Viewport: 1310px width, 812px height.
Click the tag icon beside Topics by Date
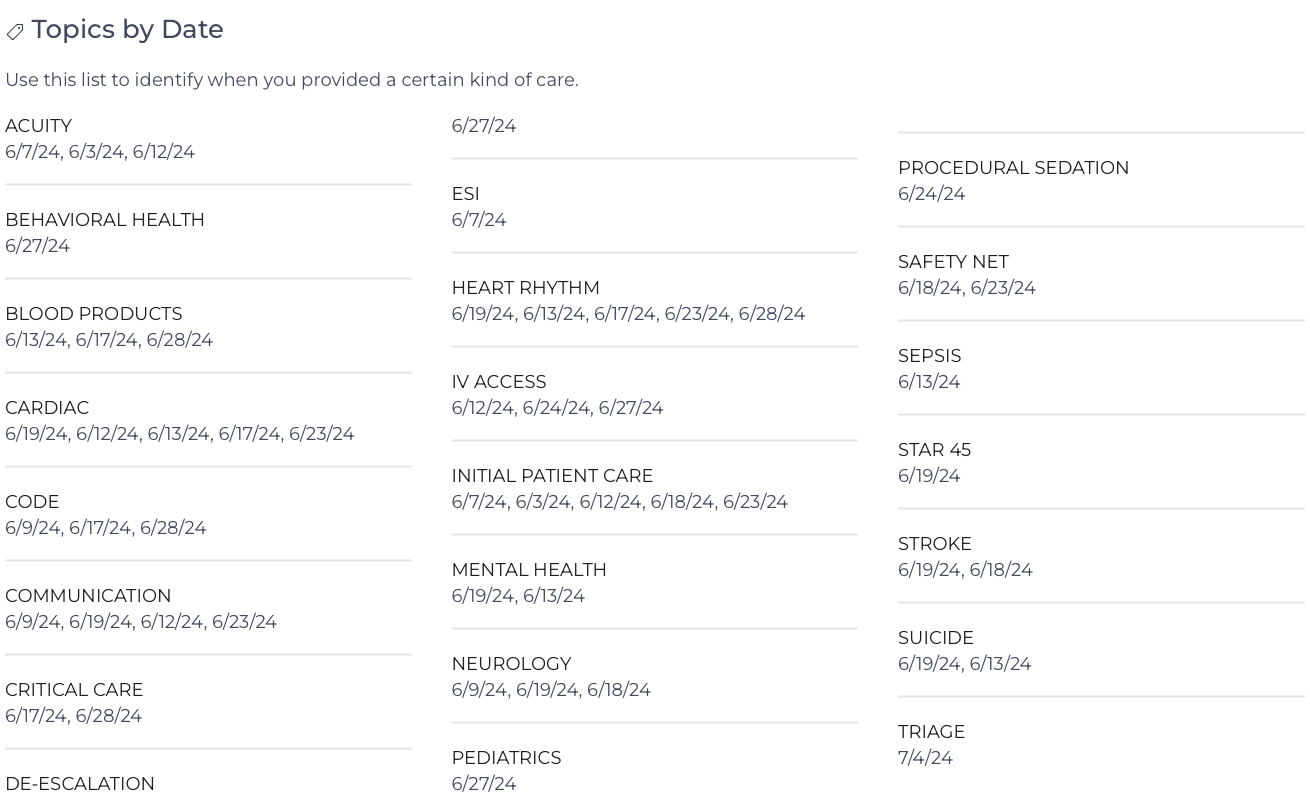point(15,32)
